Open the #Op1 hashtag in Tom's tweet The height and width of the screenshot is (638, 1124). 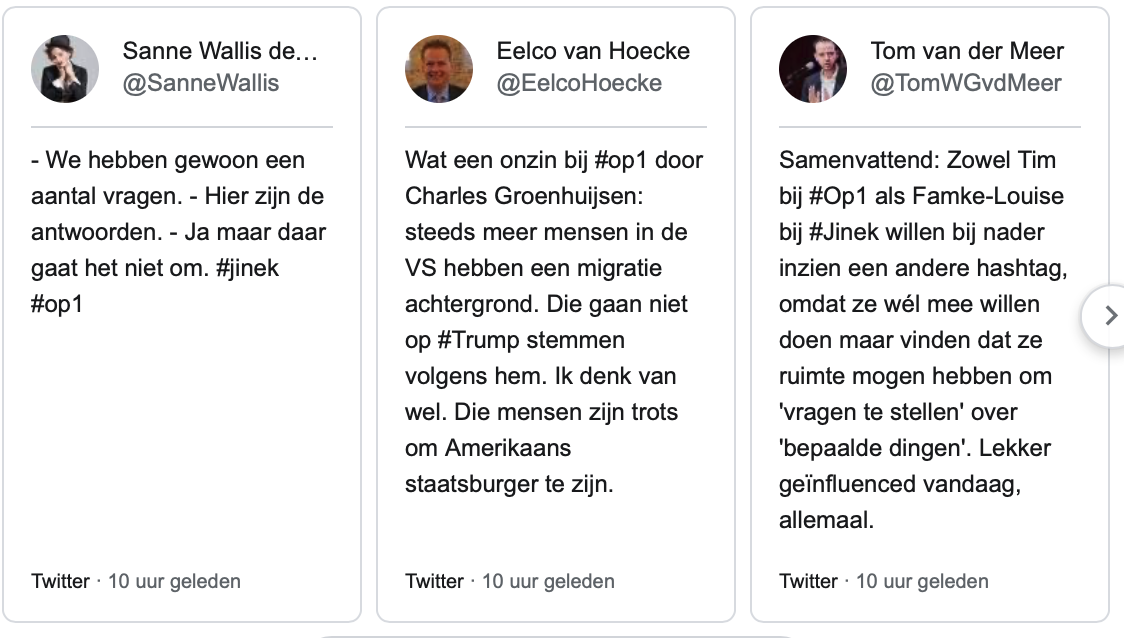click(838, 196)
